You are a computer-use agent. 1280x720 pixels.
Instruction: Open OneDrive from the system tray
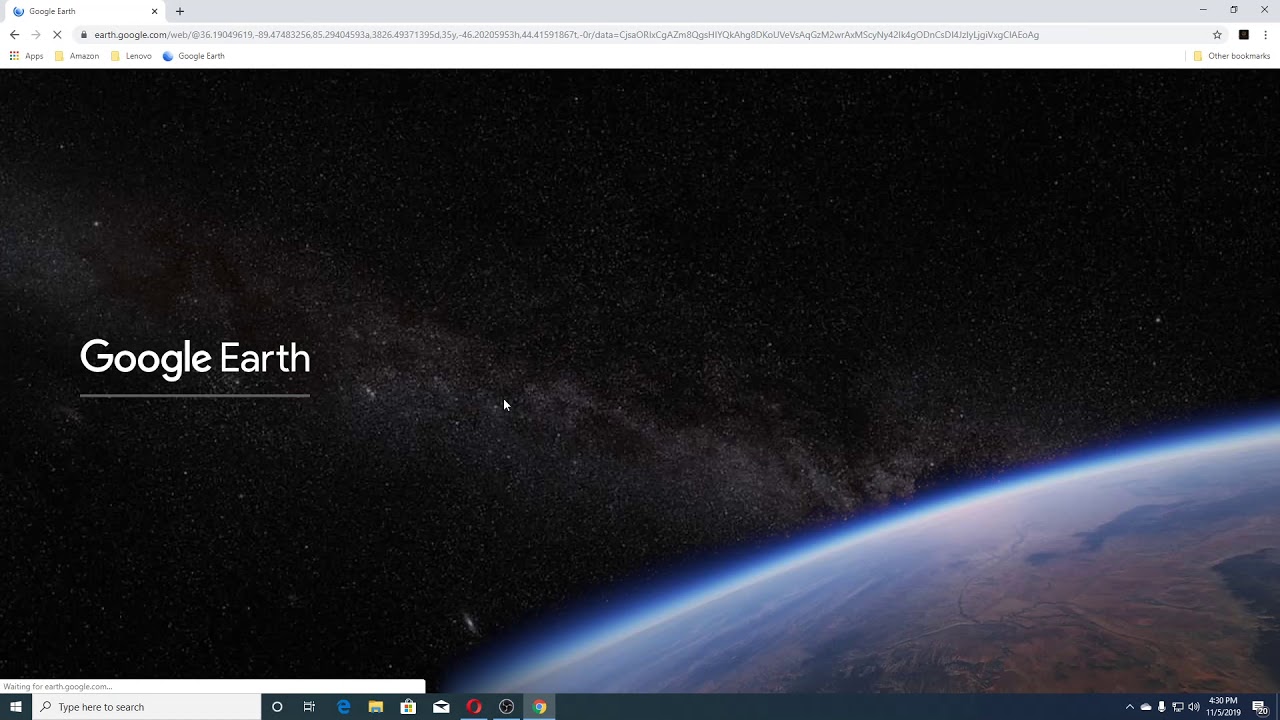click(x=1146, y=707)
